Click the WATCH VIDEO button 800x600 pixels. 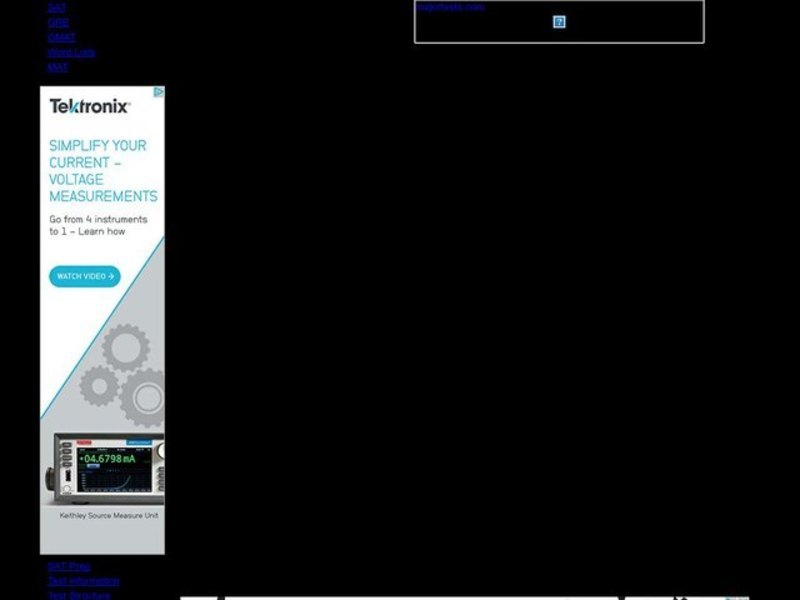point(85,277)
